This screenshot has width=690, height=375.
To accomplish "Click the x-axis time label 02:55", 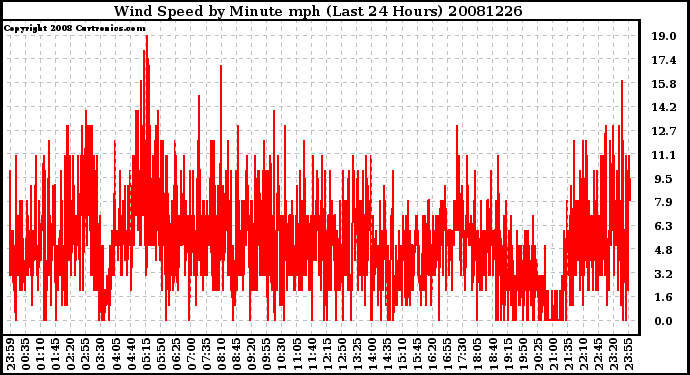I will pyautogui.click(x=86, y=355).
